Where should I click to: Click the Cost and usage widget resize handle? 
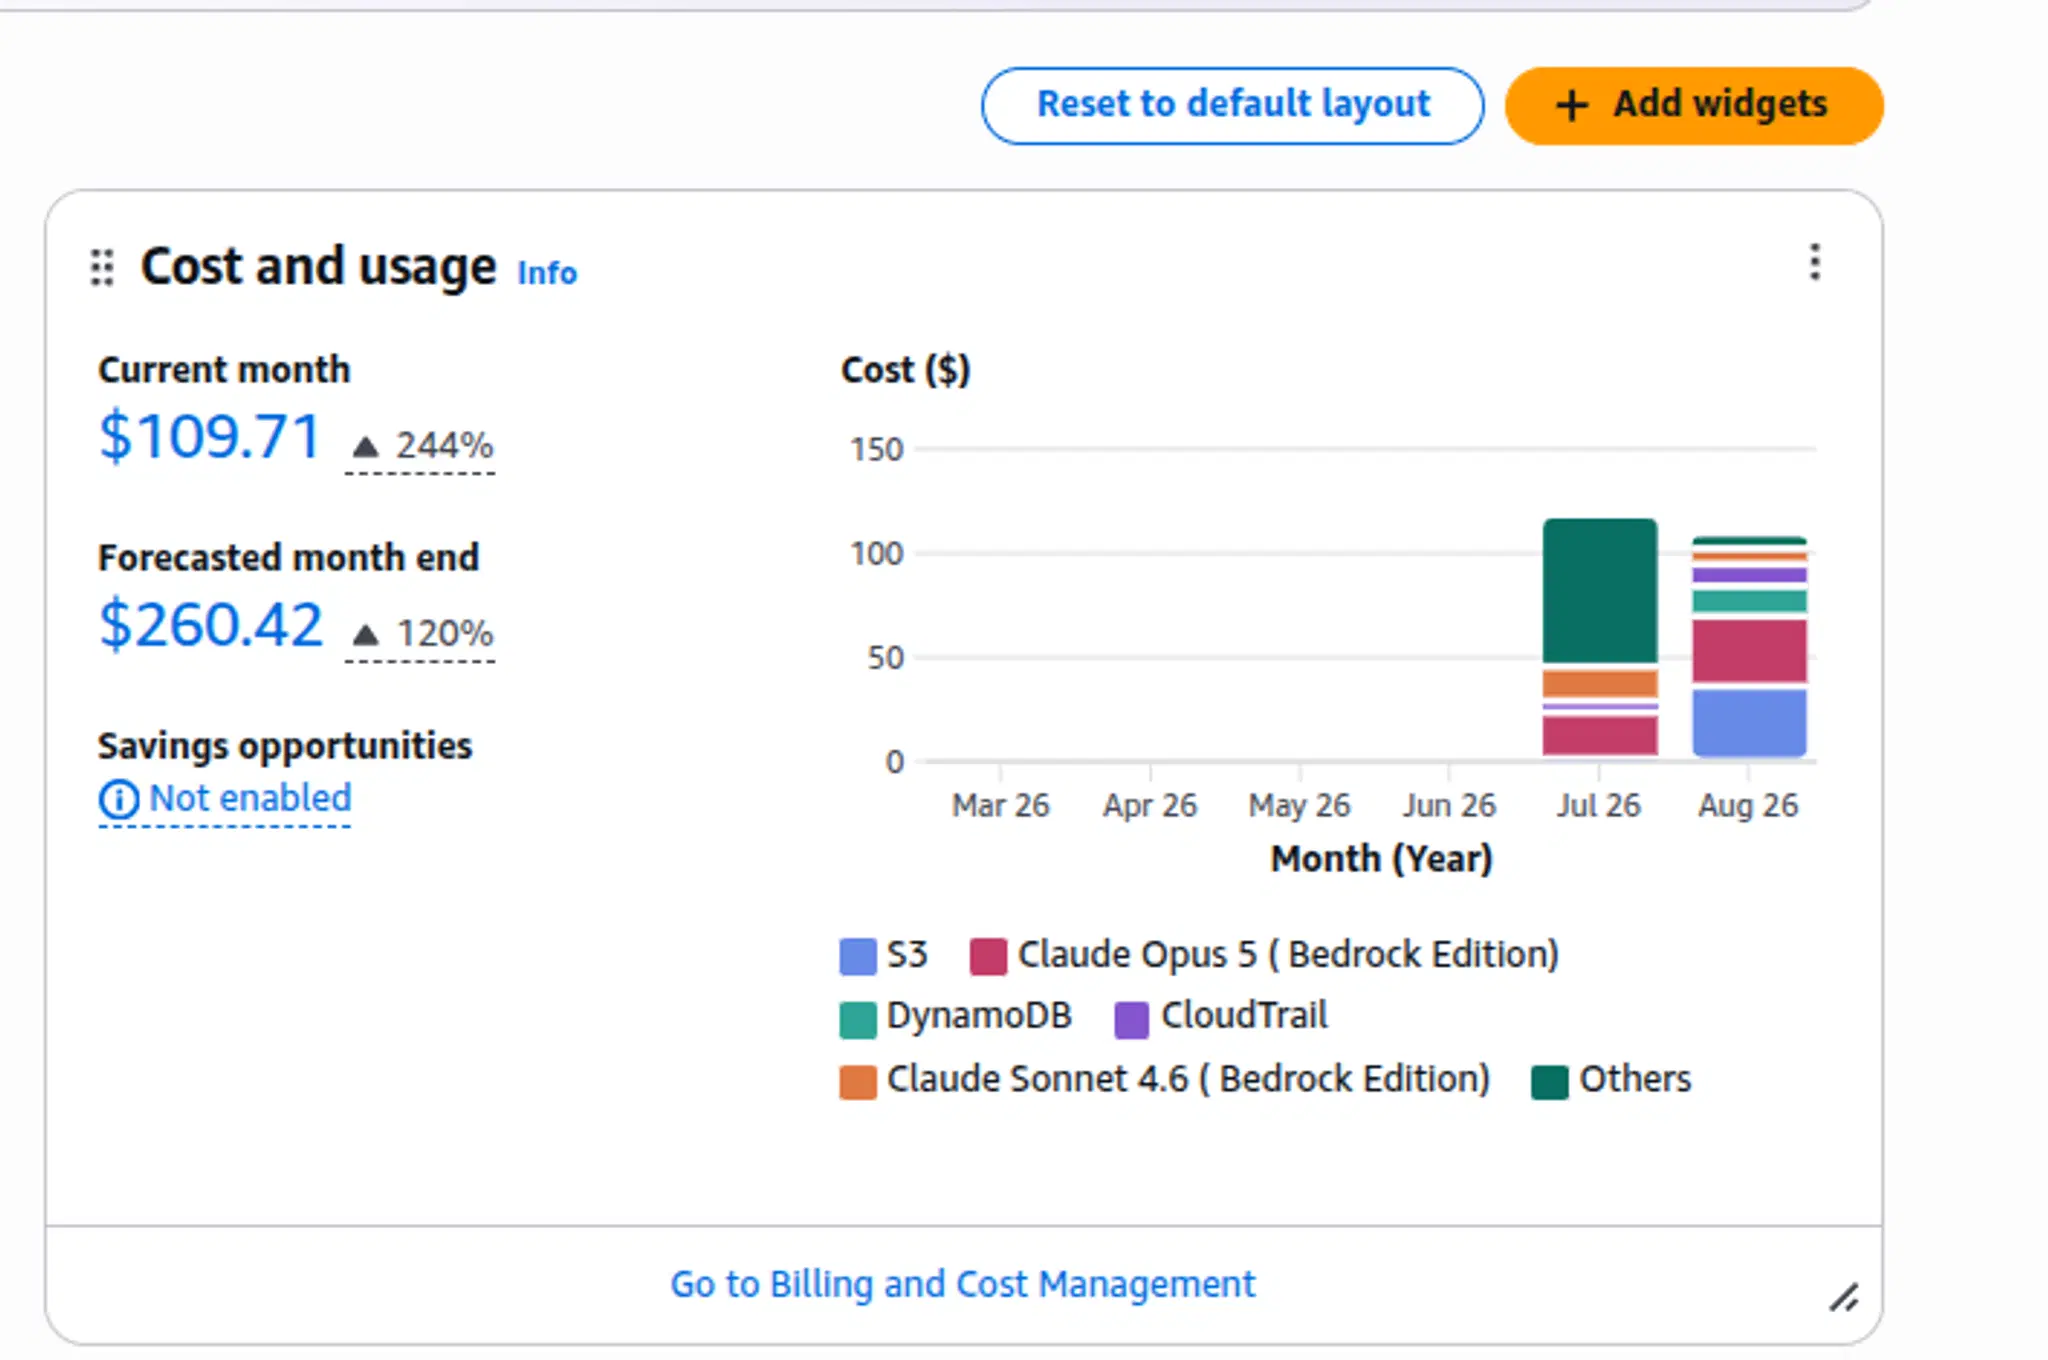1844,1298
